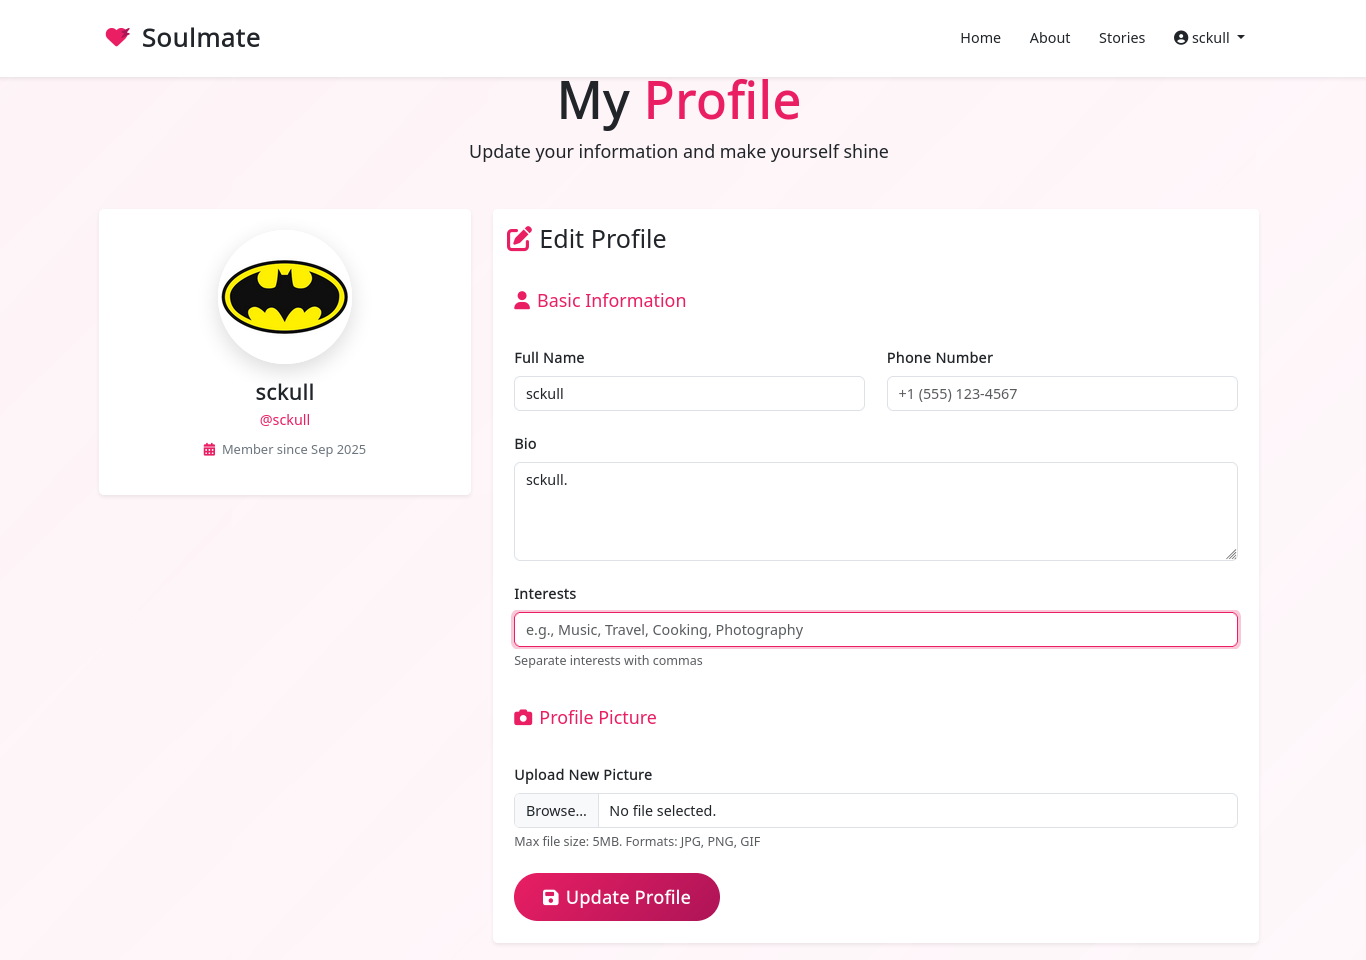Click the Edit Profile pencil icon
This screenshot has width=1366, height=960.
[519, 239]
